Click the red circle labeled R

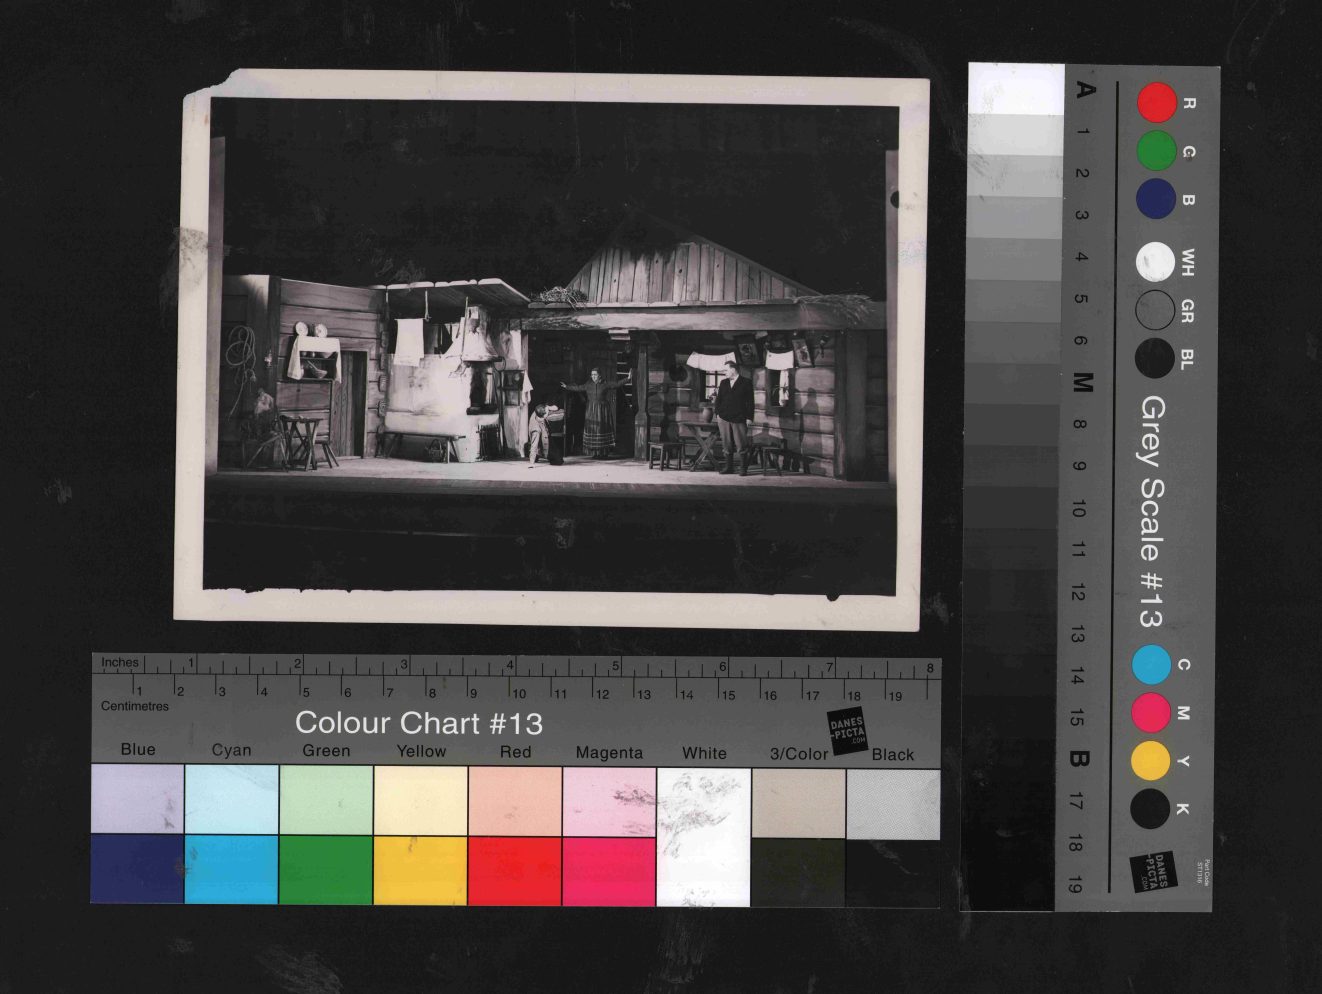point(1157,103)
